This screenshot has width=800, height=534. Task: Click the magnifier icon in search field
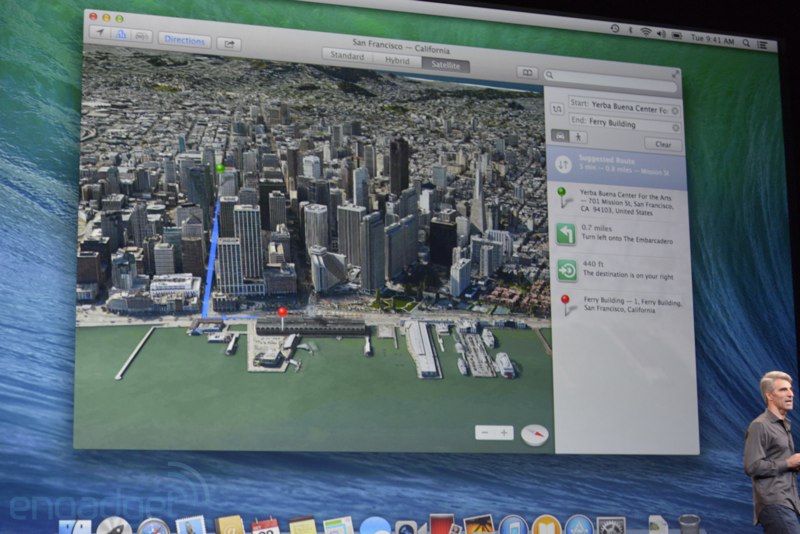coord(549,74)
